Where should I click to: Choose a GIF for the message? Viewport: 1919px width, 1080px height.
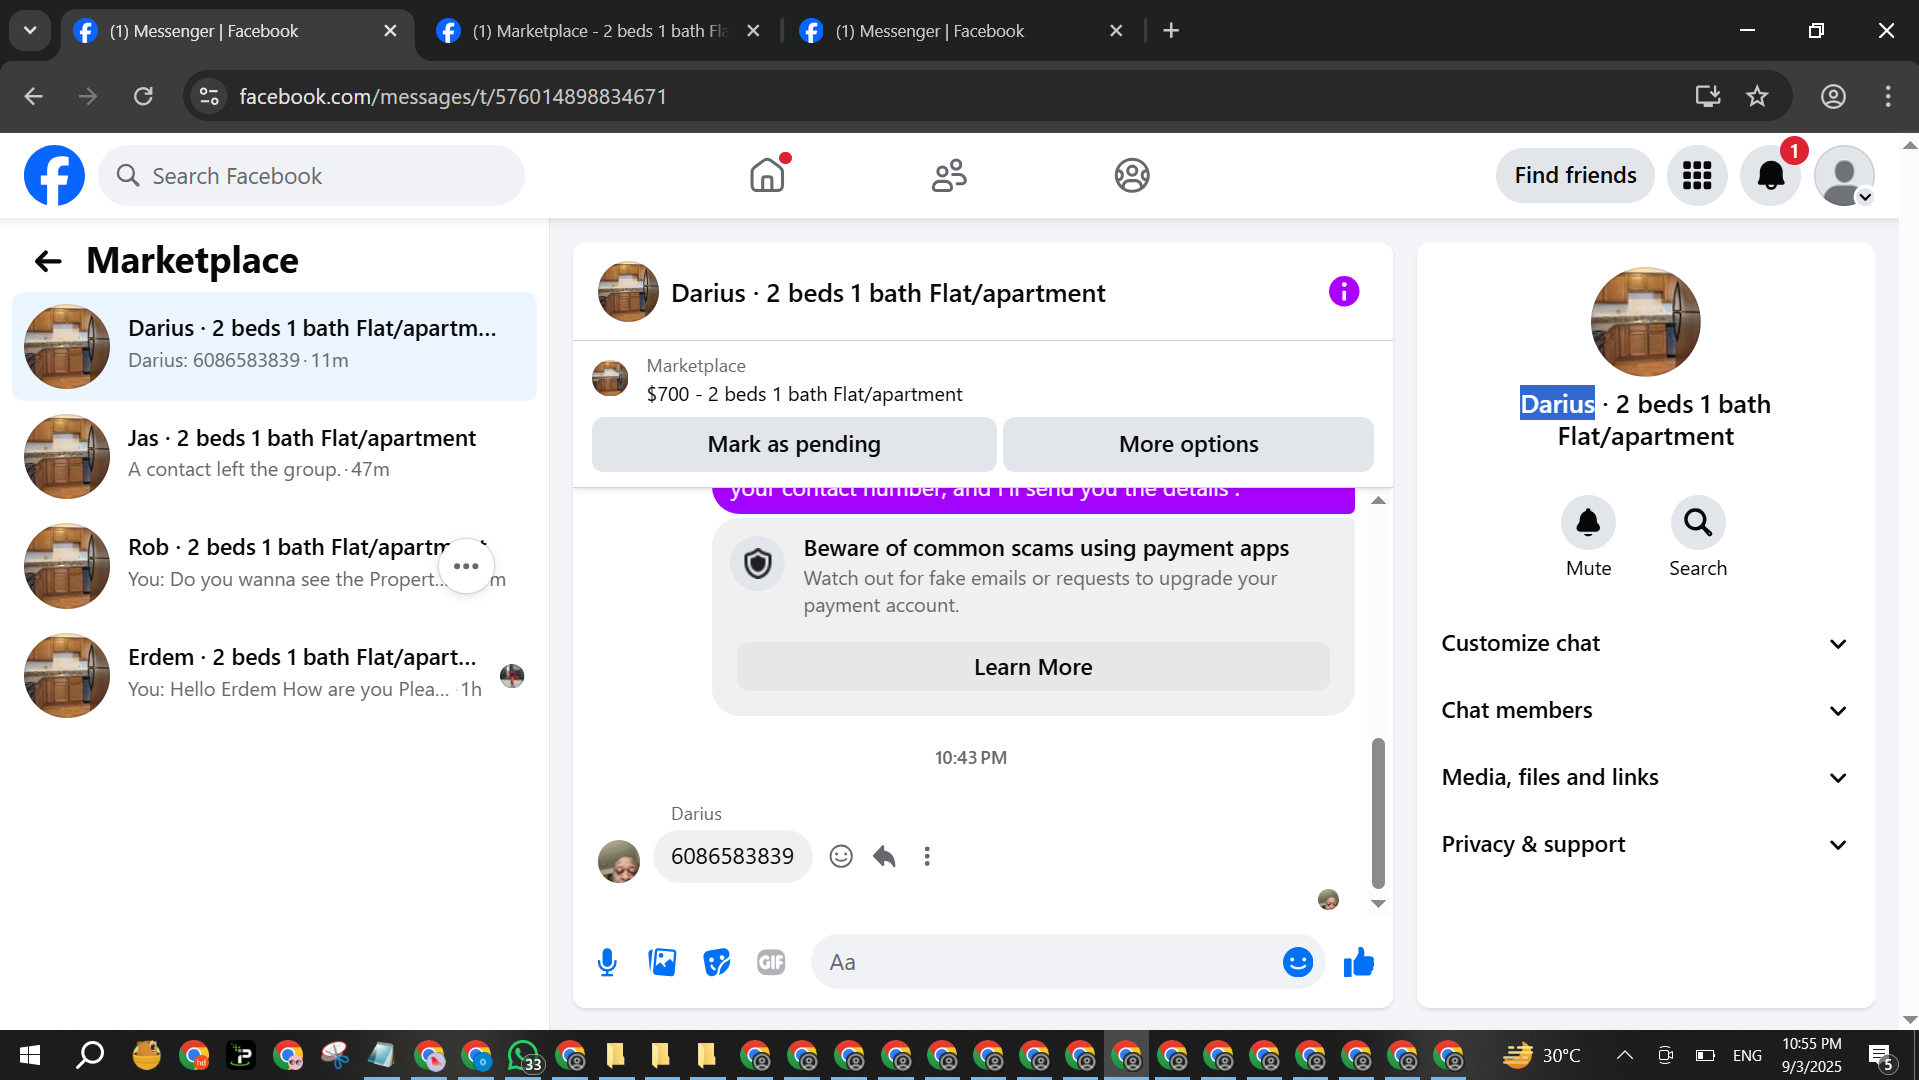(771, 962)
